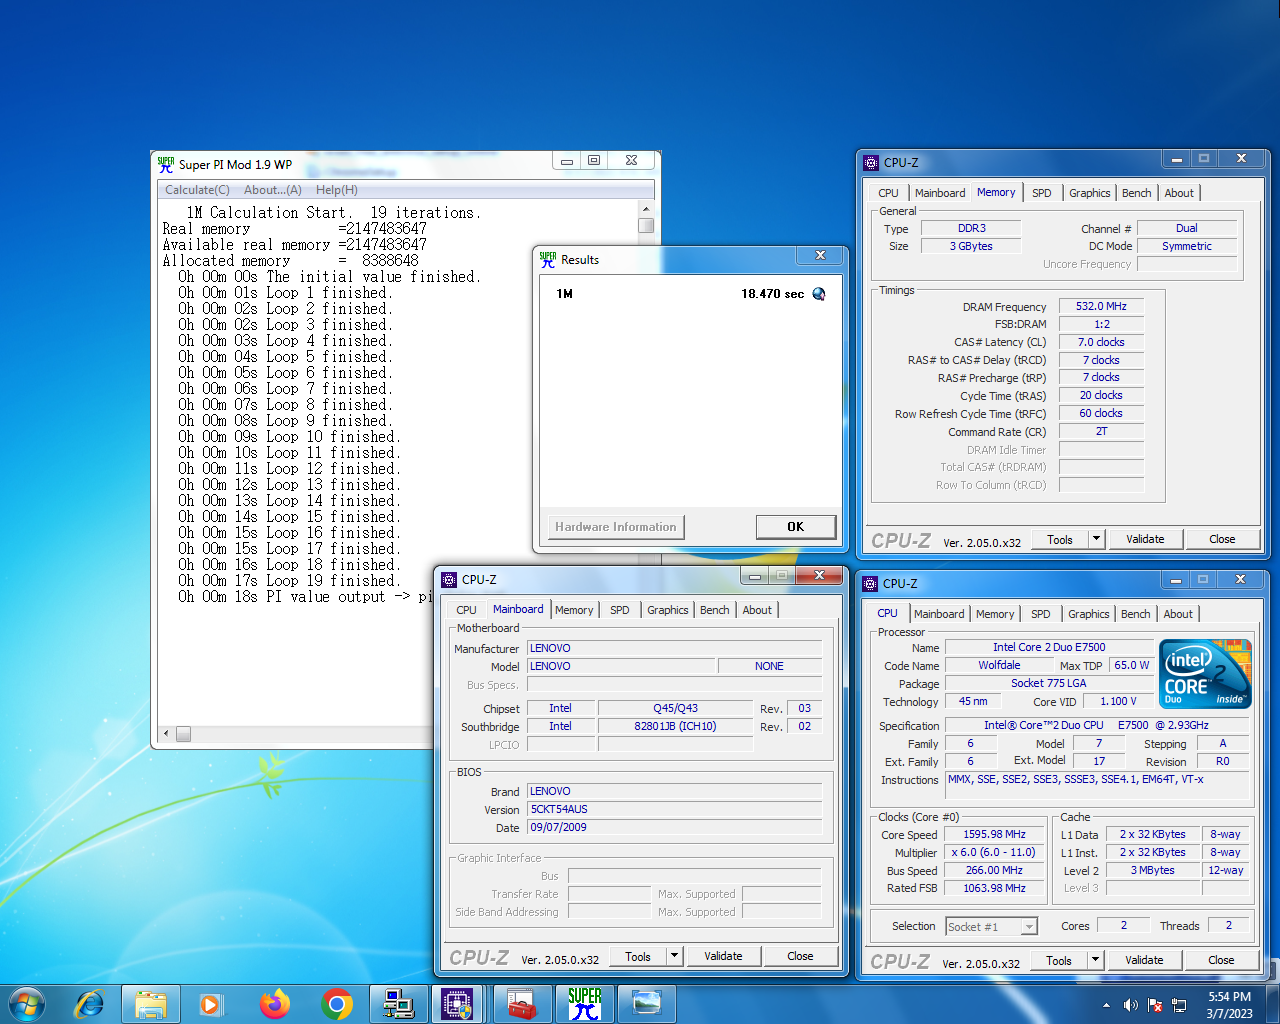Click the Super PI title bar icon
The width and height of the screenshot is (1280, 1024).
click(166, 164)
